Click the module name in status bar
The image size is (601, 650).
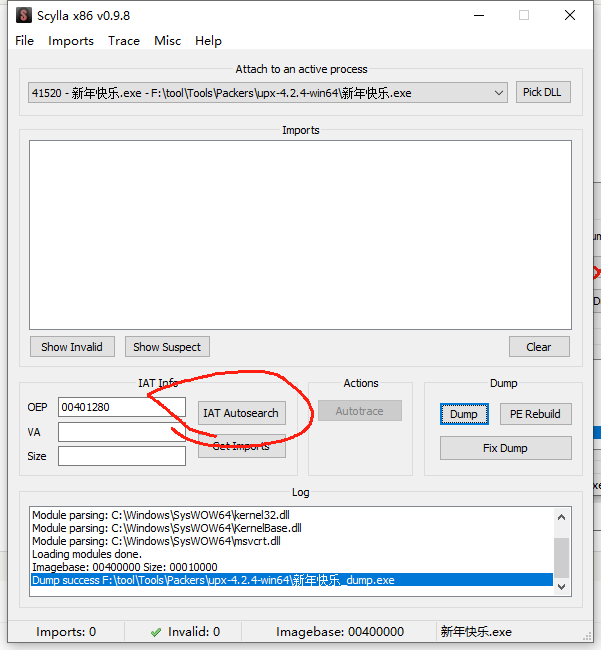click(x=476, y=632)
